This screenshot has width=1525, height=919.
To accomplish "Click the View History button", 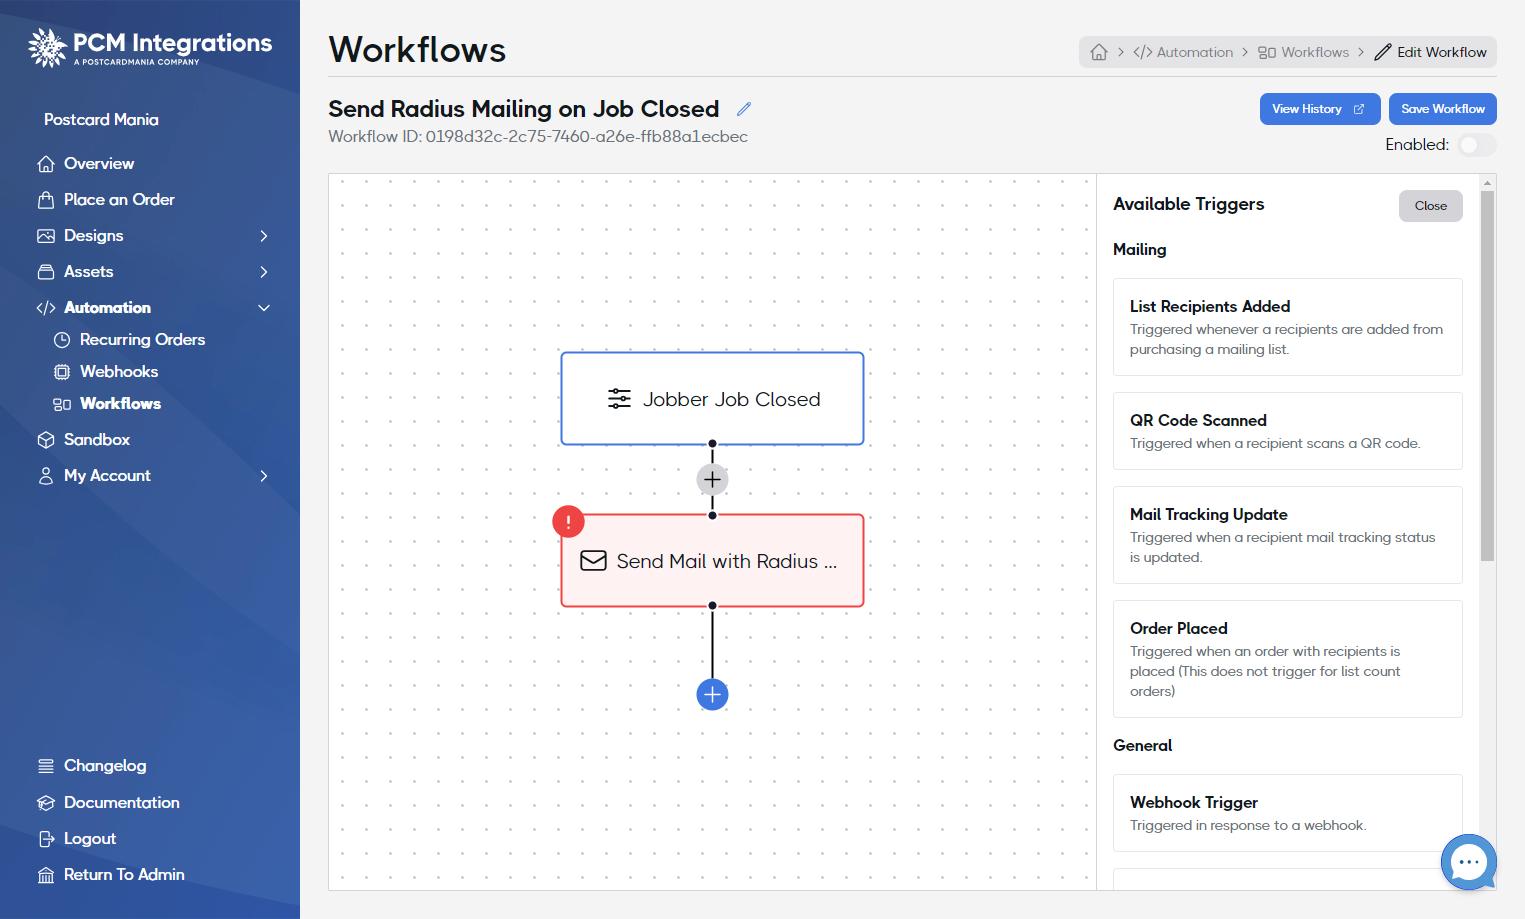I will (x=1320, y=109).
